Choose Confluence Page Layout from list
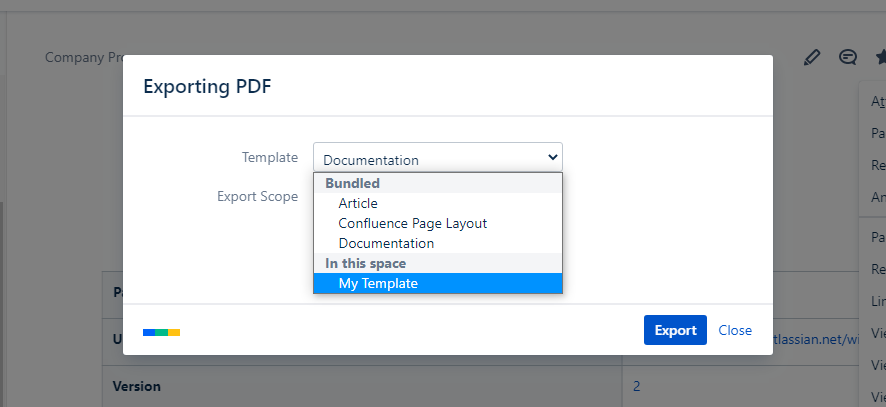This screenshot has height=407, width=886. pos(412,223)
